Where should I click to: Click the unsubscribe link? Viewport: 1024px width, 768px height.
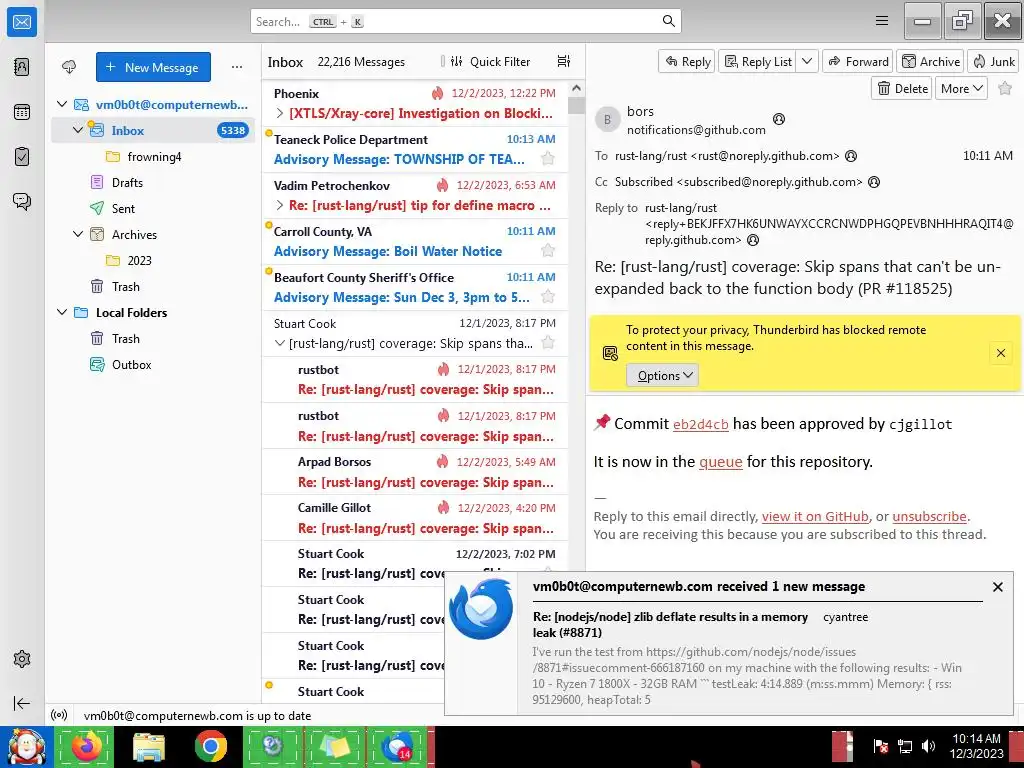pyautogui.click(x=929, y=516)
